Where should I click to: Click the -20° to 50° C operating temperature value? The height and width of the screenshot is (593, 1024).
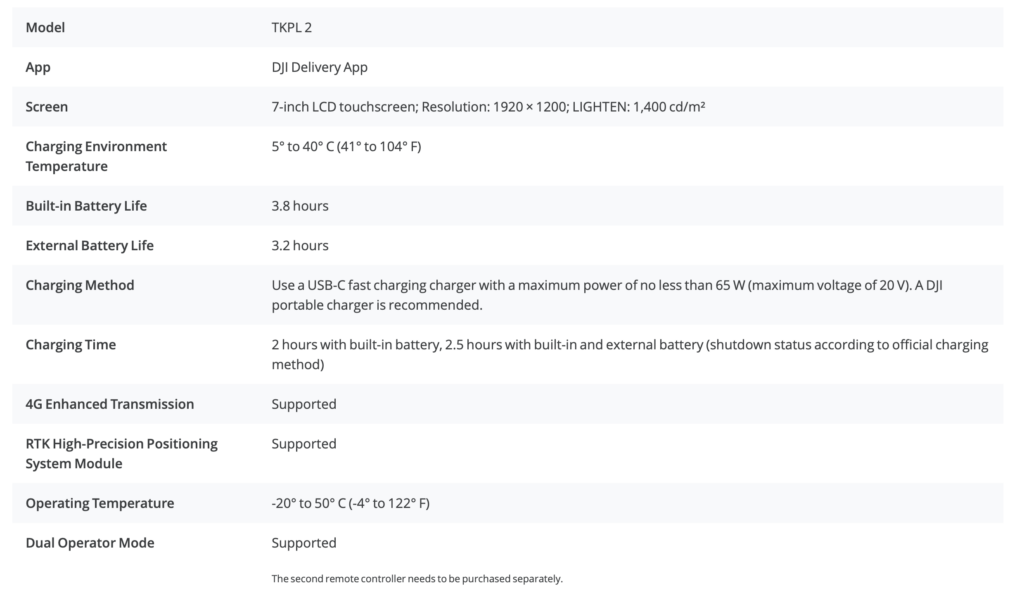point(350,503)
